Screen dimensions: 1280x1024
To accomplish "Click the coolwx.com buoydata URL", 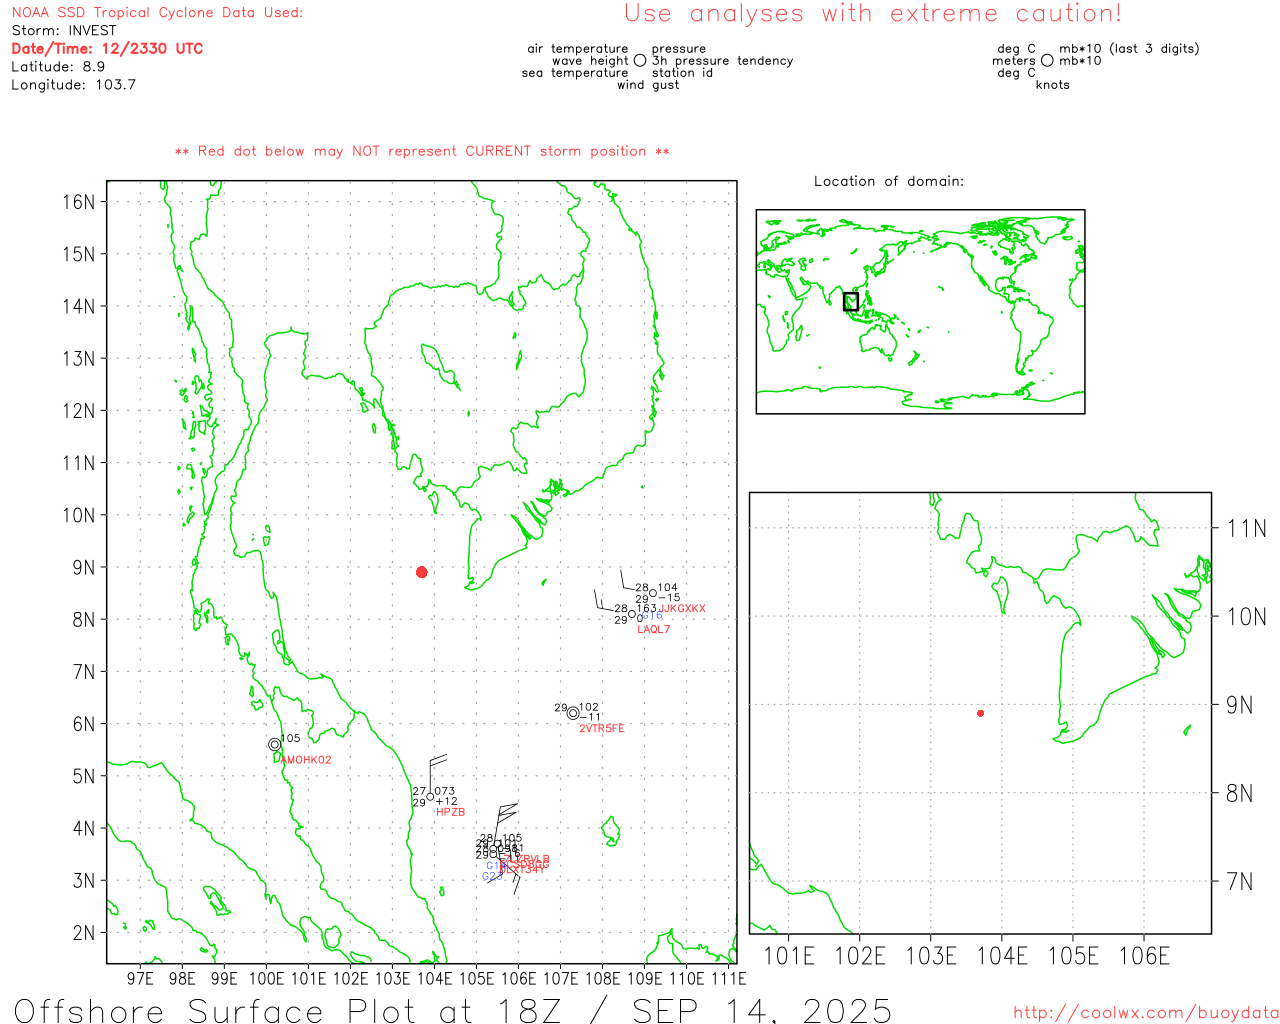I will [x=1146, y=1013].
